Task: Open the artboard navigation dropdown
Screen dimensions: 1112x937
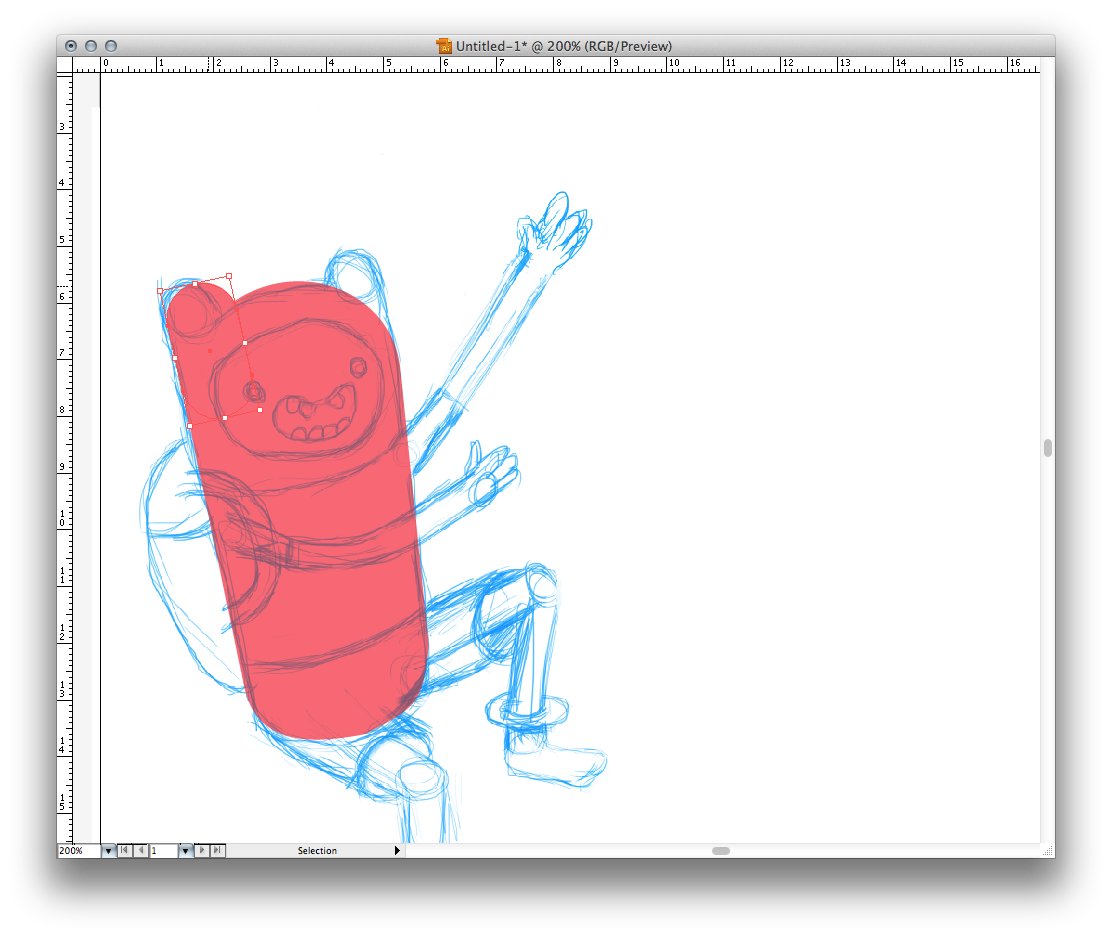Action: [185, 851]
